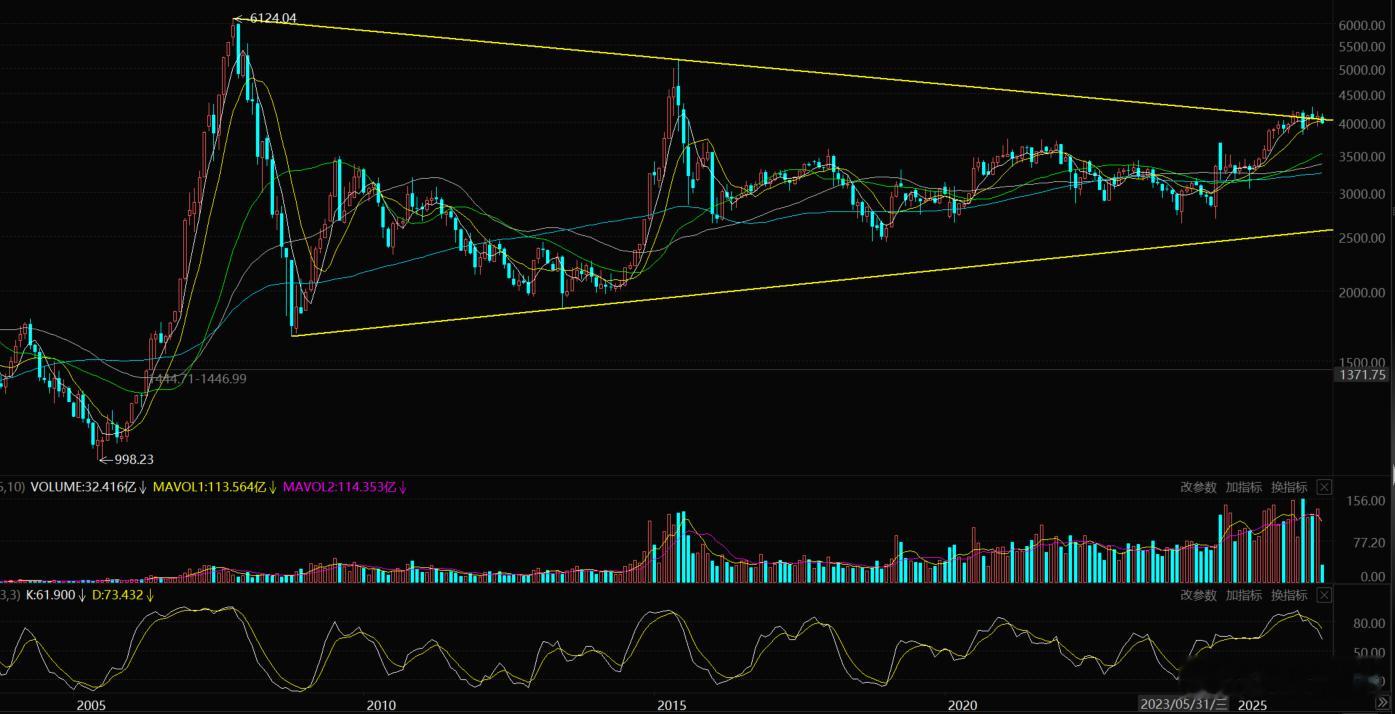Click the 4000.00 price axis label
The image size is (1395, 714).
pos(1364,124)
